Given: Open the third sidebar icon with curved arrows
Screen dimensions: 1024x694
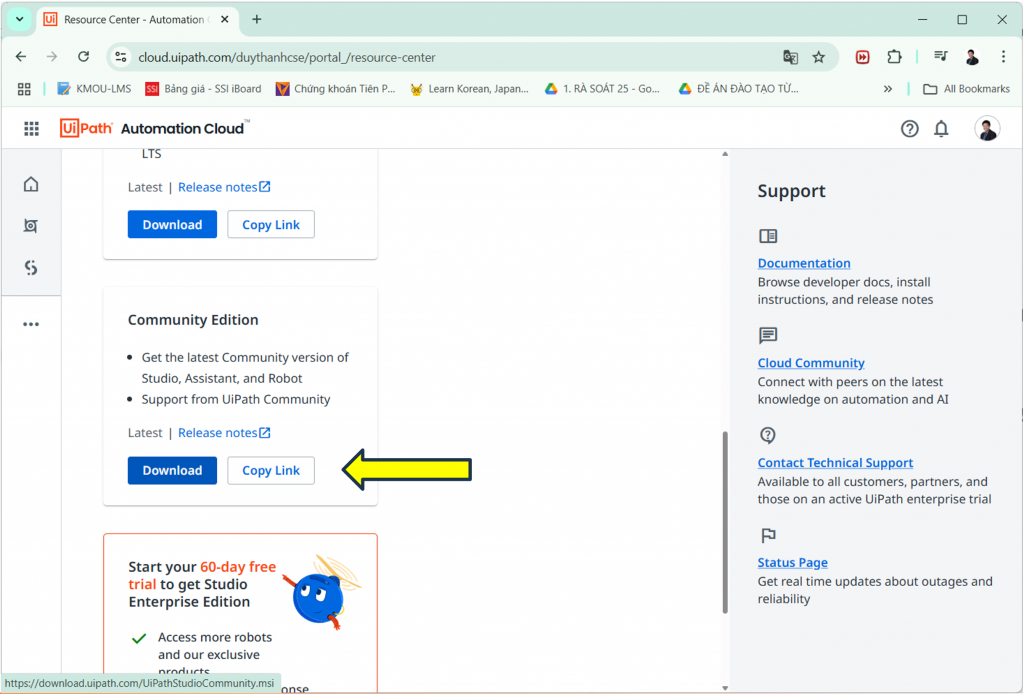Looking at the screenshot, I should [x=31, y=268].
